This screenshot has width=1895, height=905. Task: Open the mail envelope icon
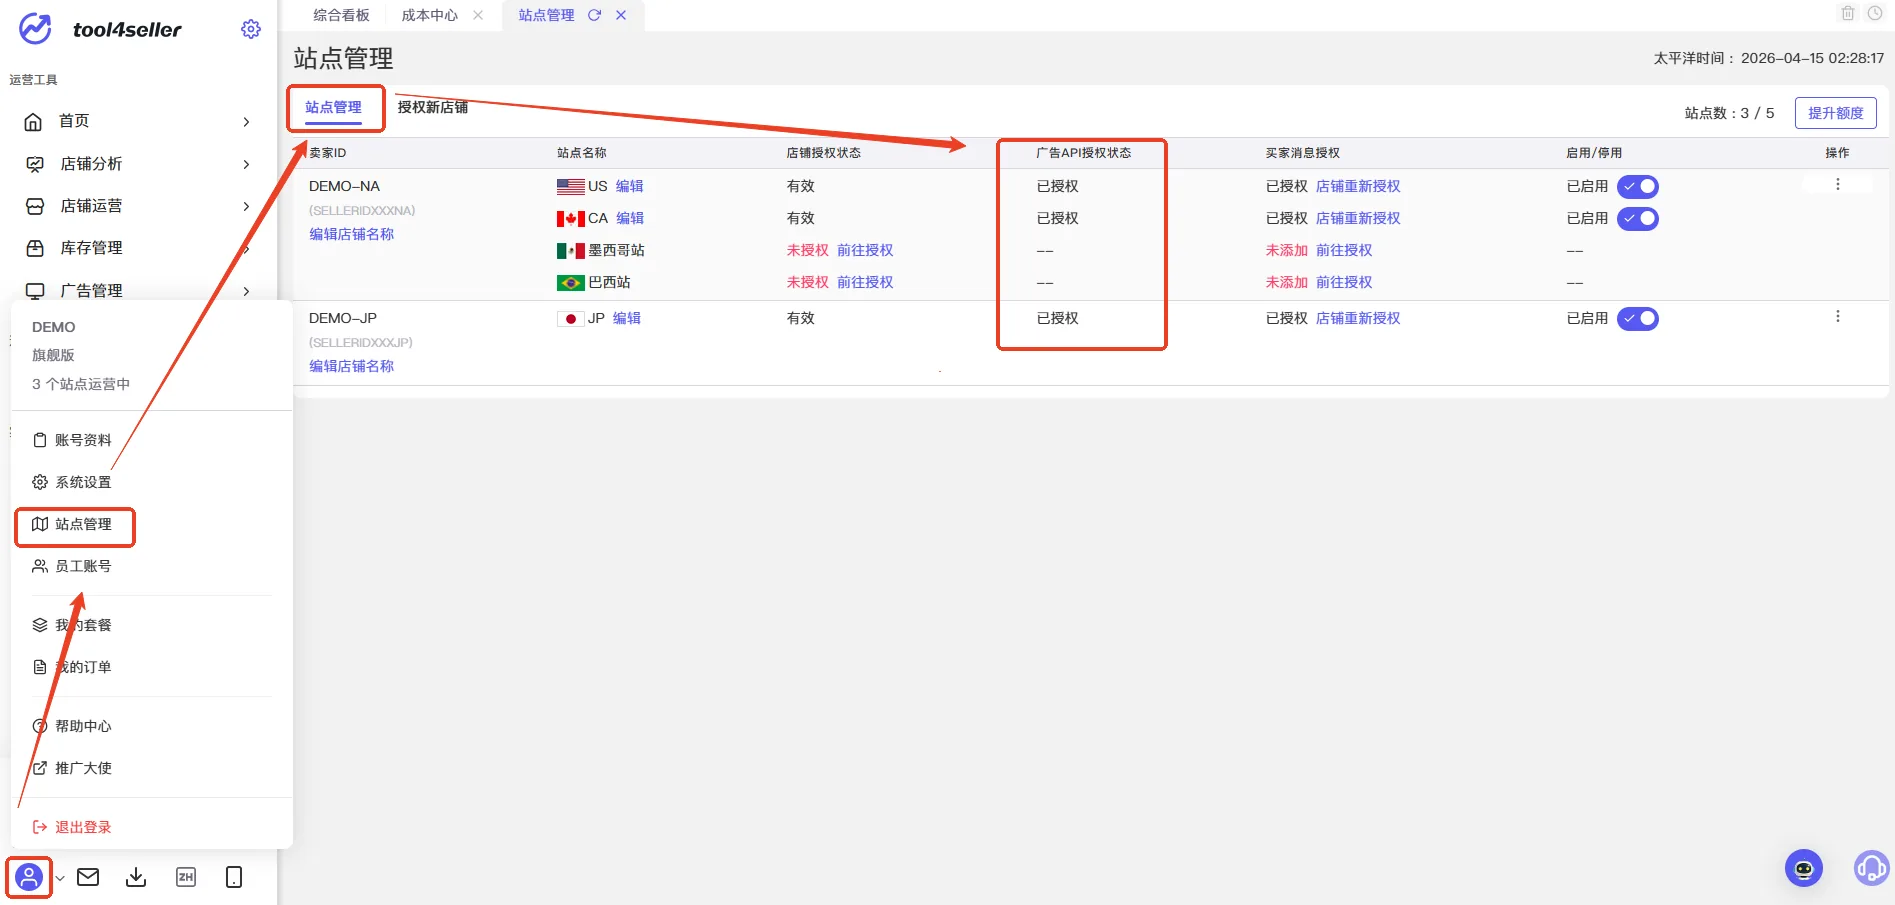(x=88, y=877)
